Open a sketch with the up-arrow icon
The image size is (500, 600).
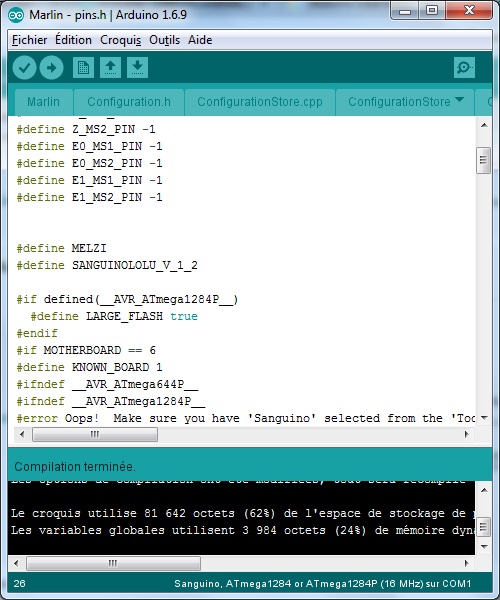click(111, 68)
